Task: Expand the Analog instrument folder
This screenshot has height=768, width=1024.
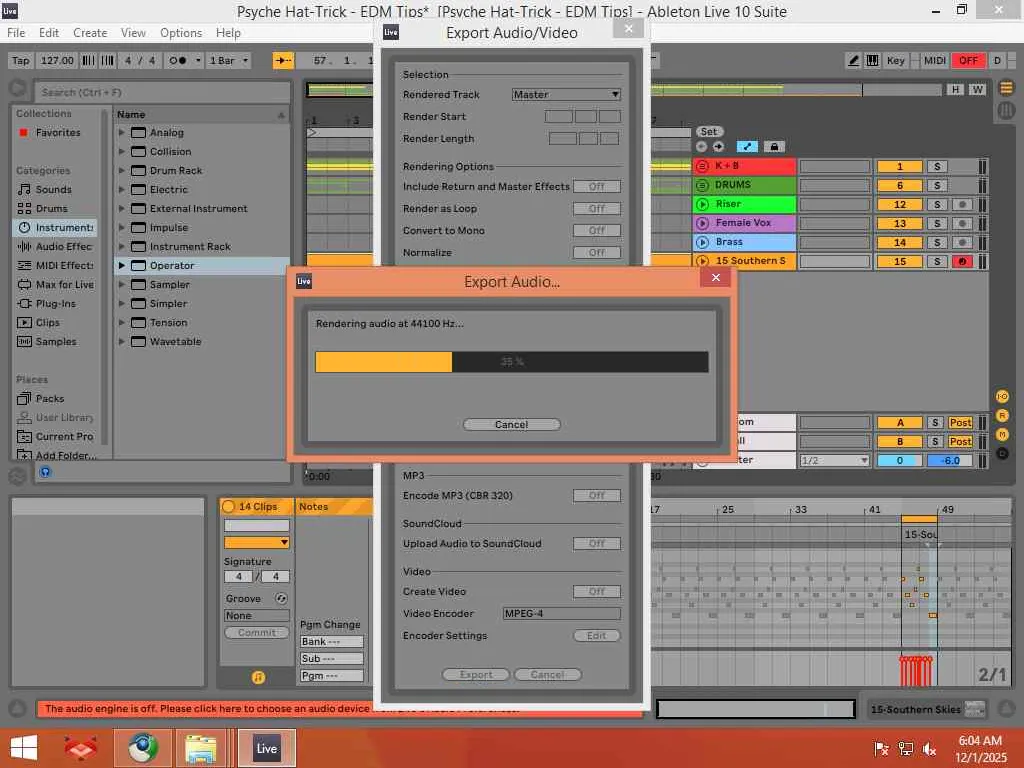Action: [121, 133]
